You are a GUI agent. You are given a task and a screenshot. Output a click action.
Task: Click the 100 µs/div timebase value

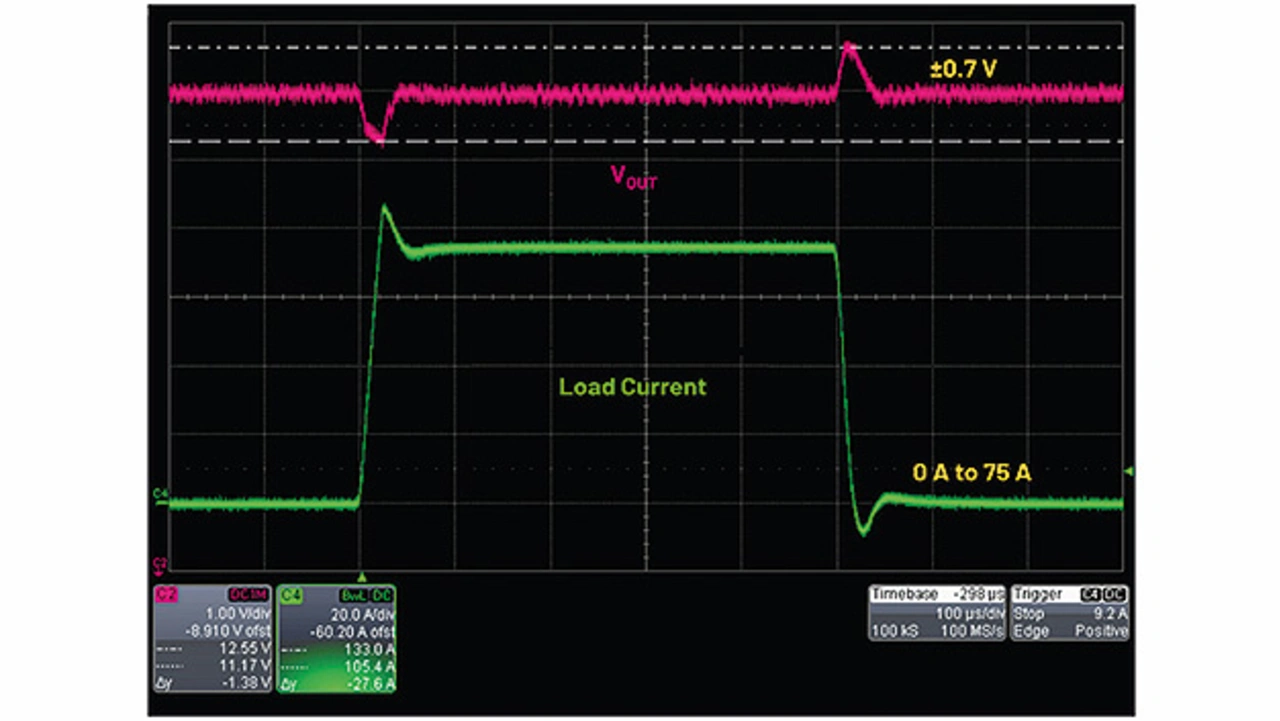pyautogui.click(x=967, y=612)
